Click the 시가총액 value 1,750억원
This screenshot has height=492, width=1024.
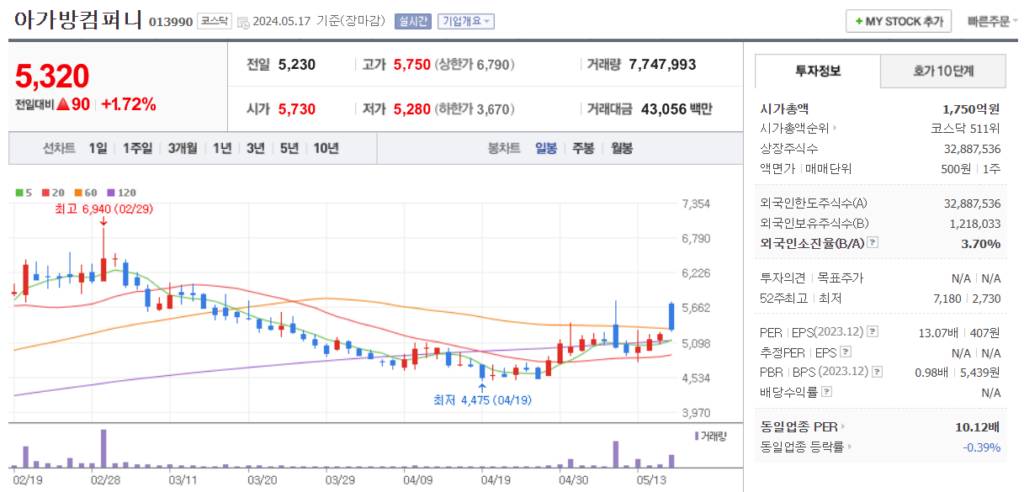969,109
